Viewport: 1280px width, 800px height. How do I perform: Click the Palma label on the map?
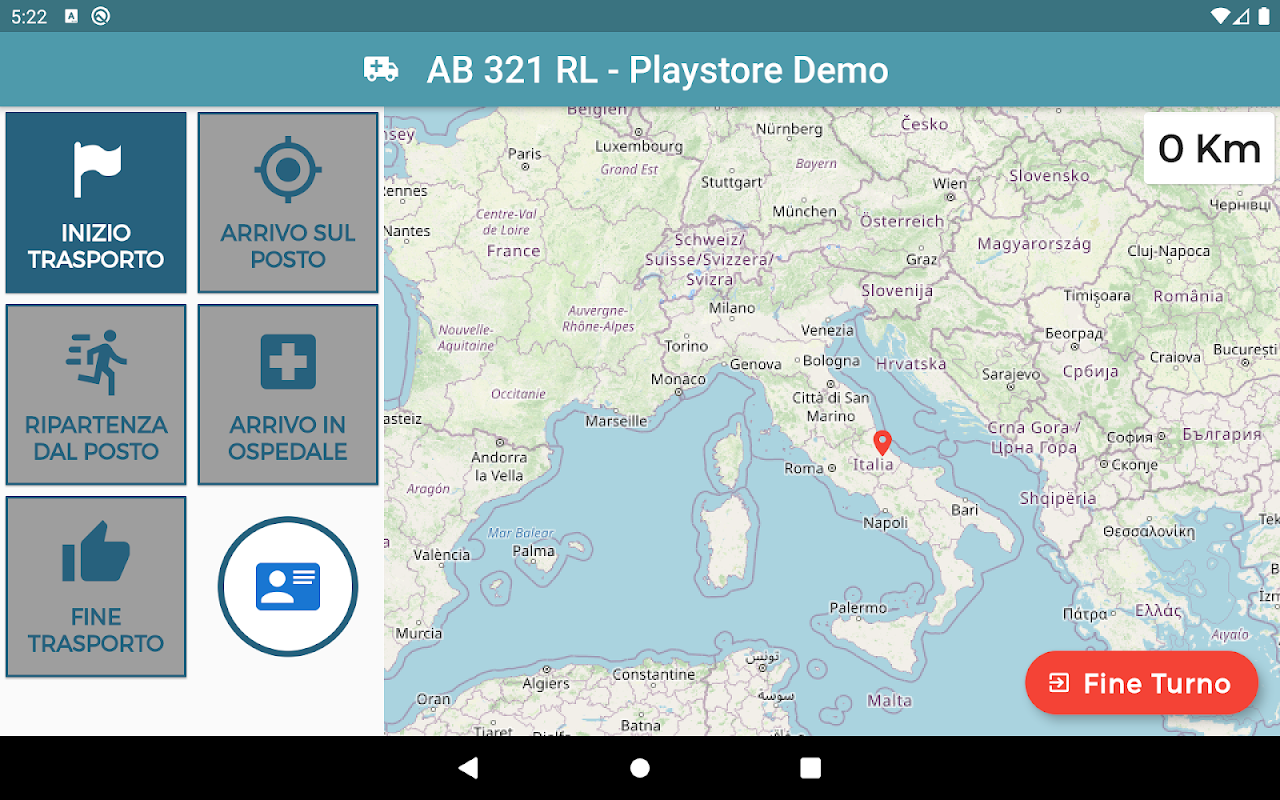pyautogui.click(x=533, y=551)
